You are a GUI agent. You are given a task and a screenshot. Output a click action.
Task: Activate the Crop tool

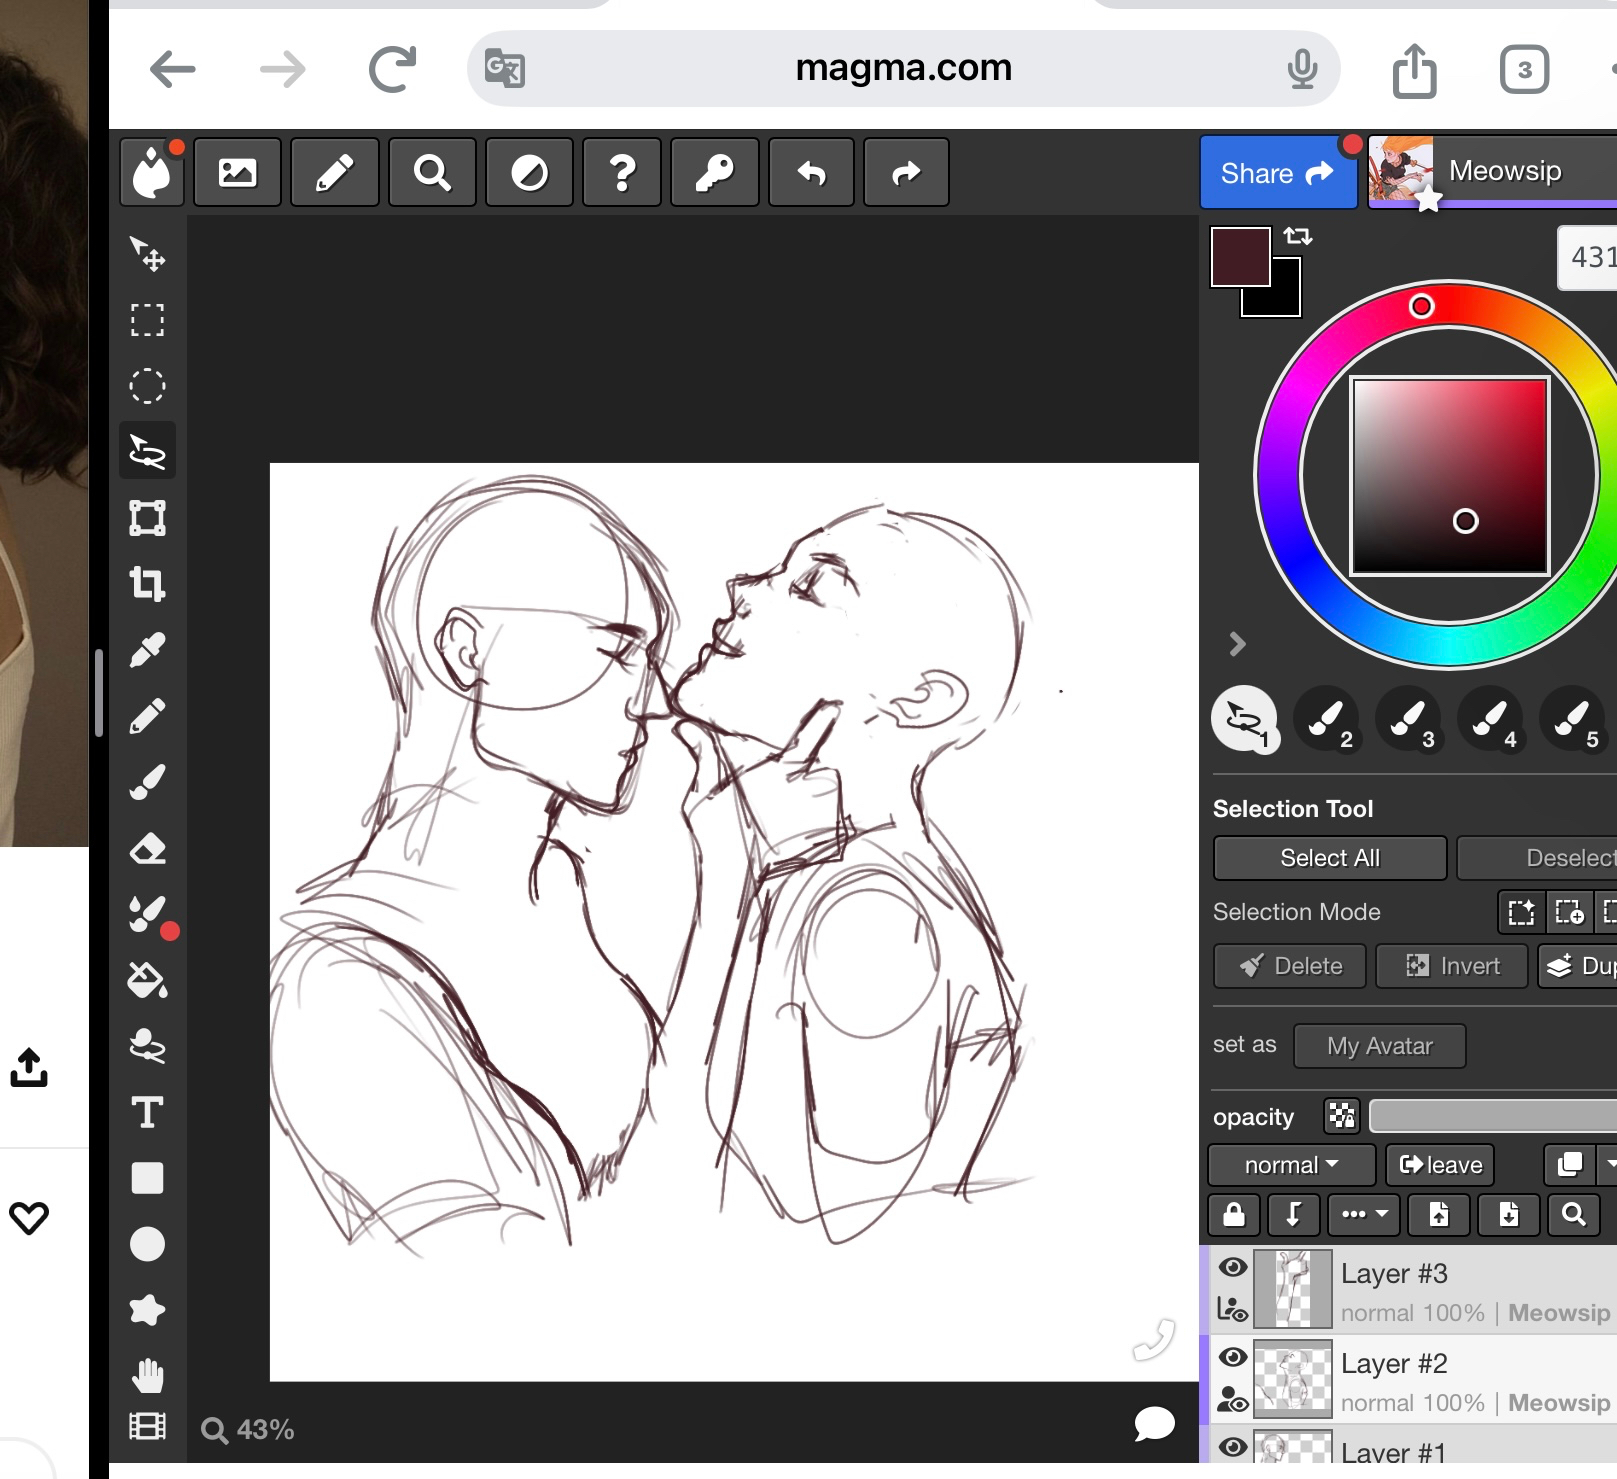147,584
